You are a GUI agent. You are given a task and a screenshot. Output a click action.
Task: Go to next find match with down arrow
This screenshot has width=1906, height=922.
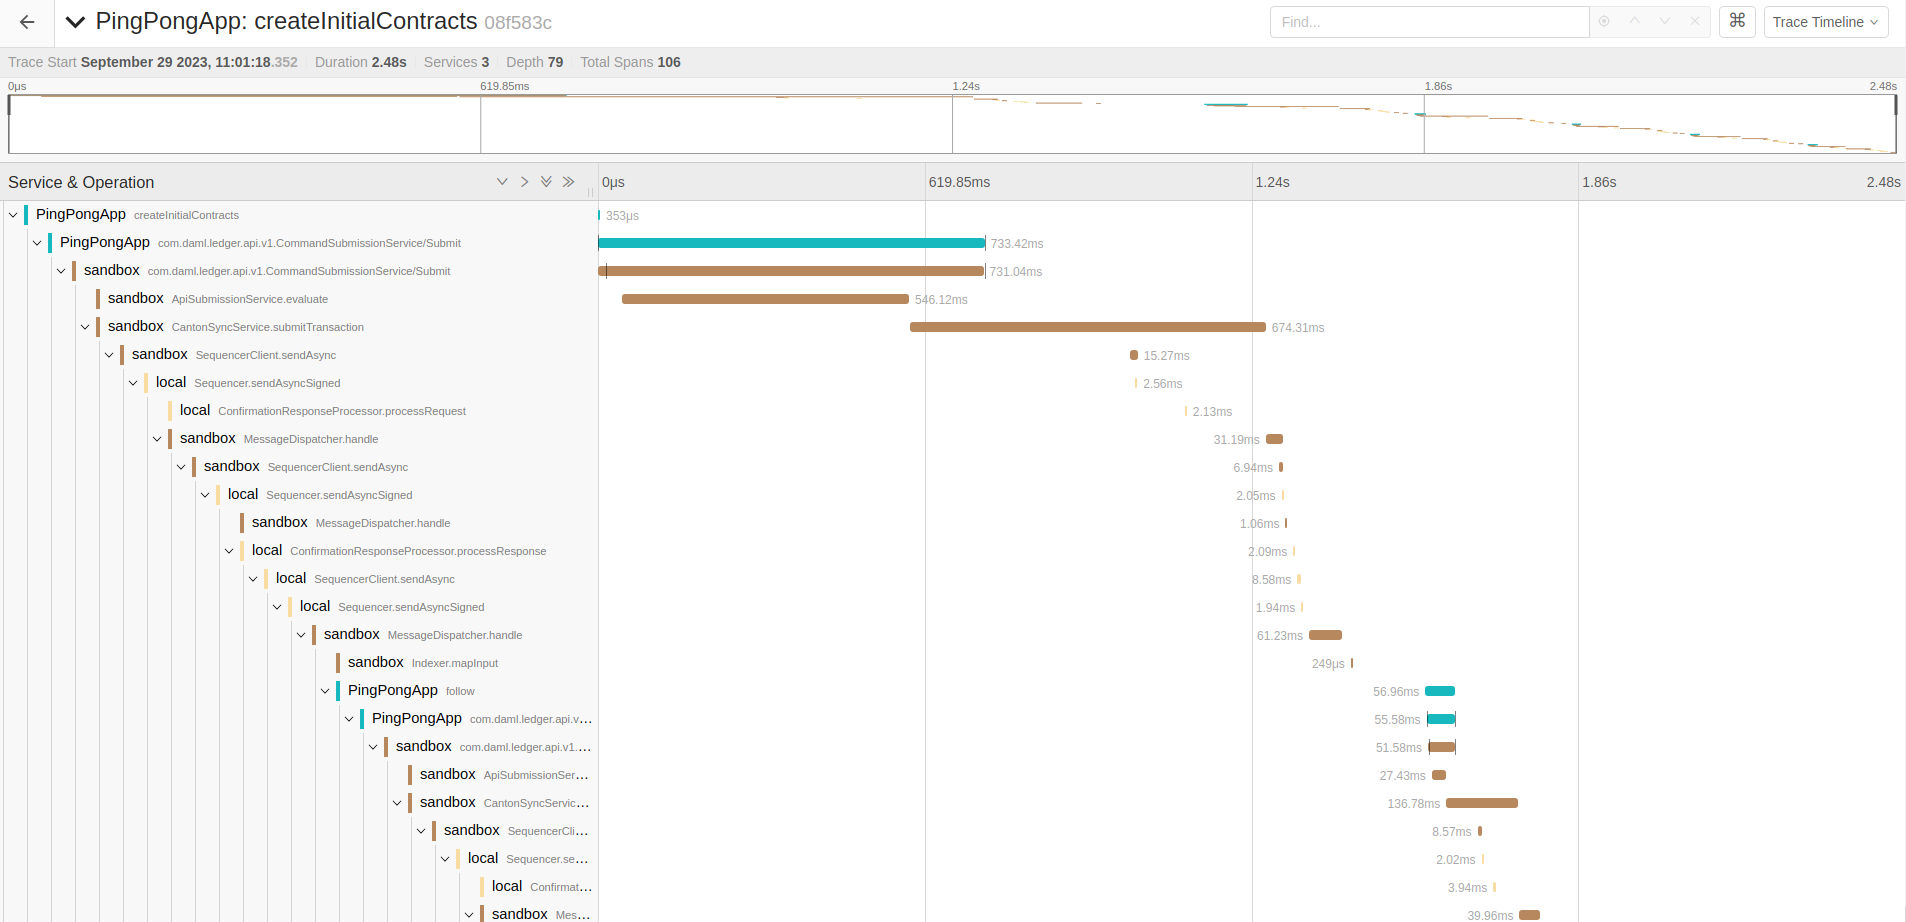(1663, 21)
